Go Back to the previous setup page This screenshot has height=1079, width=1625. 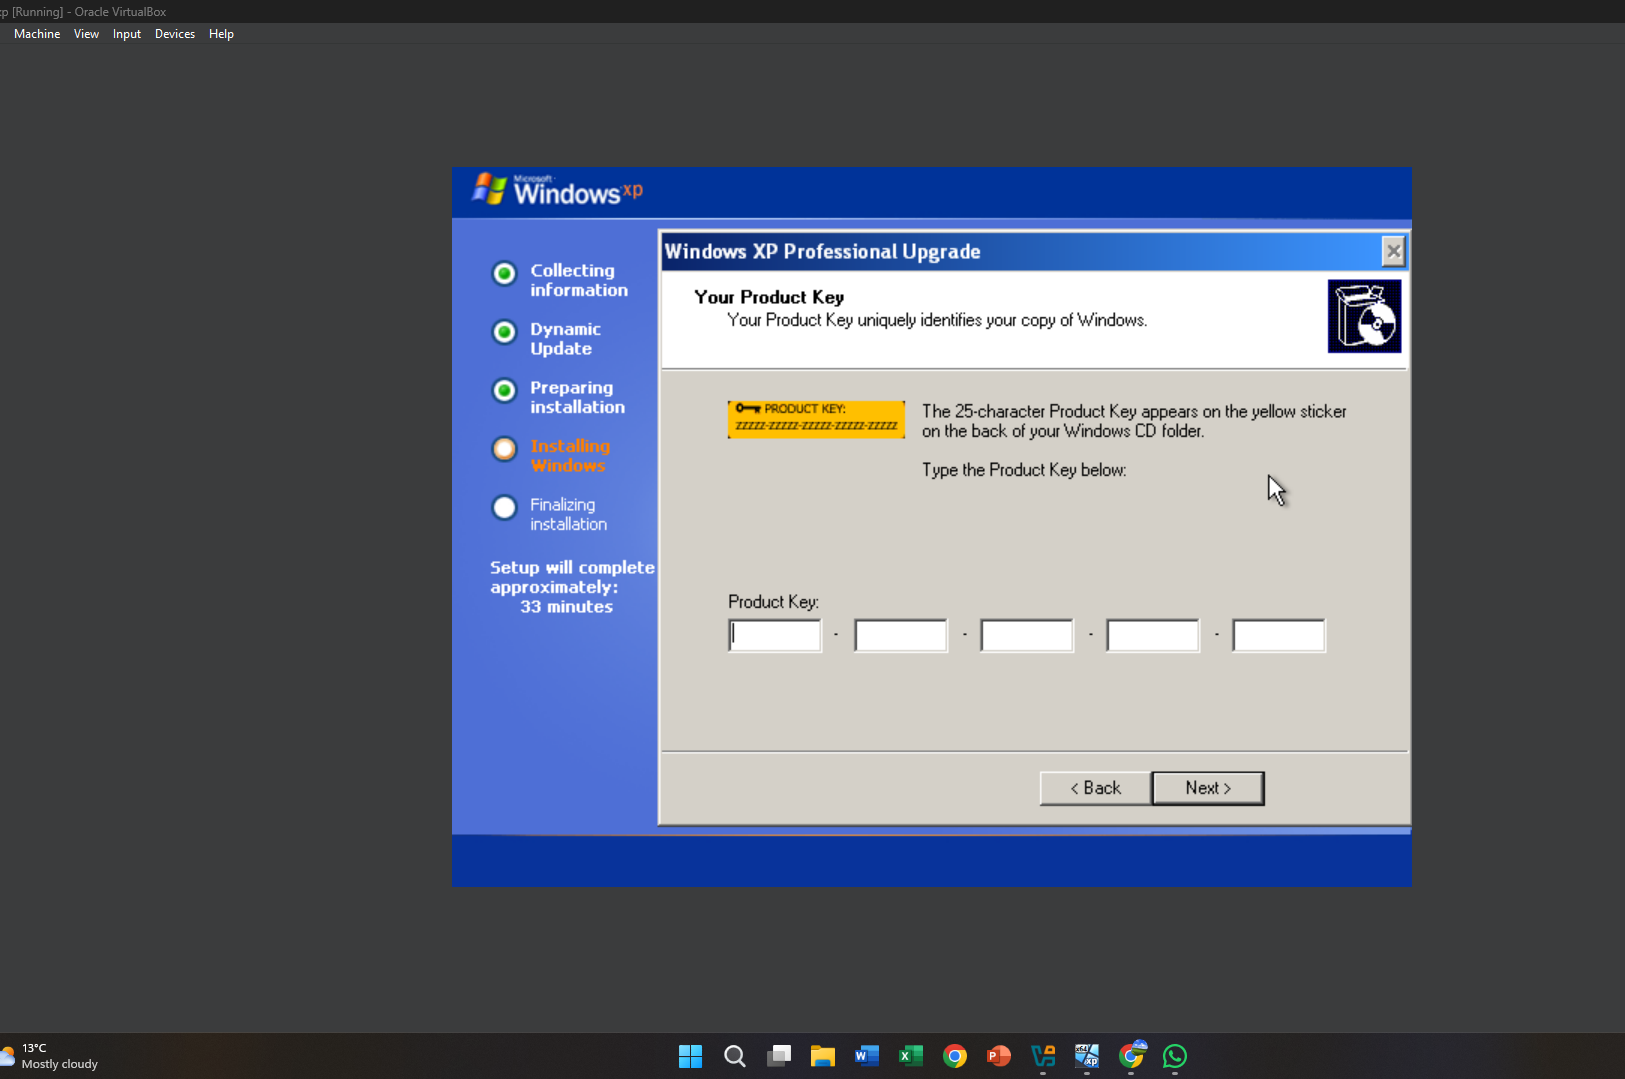pyautogui.click(x=1095, y=788)
